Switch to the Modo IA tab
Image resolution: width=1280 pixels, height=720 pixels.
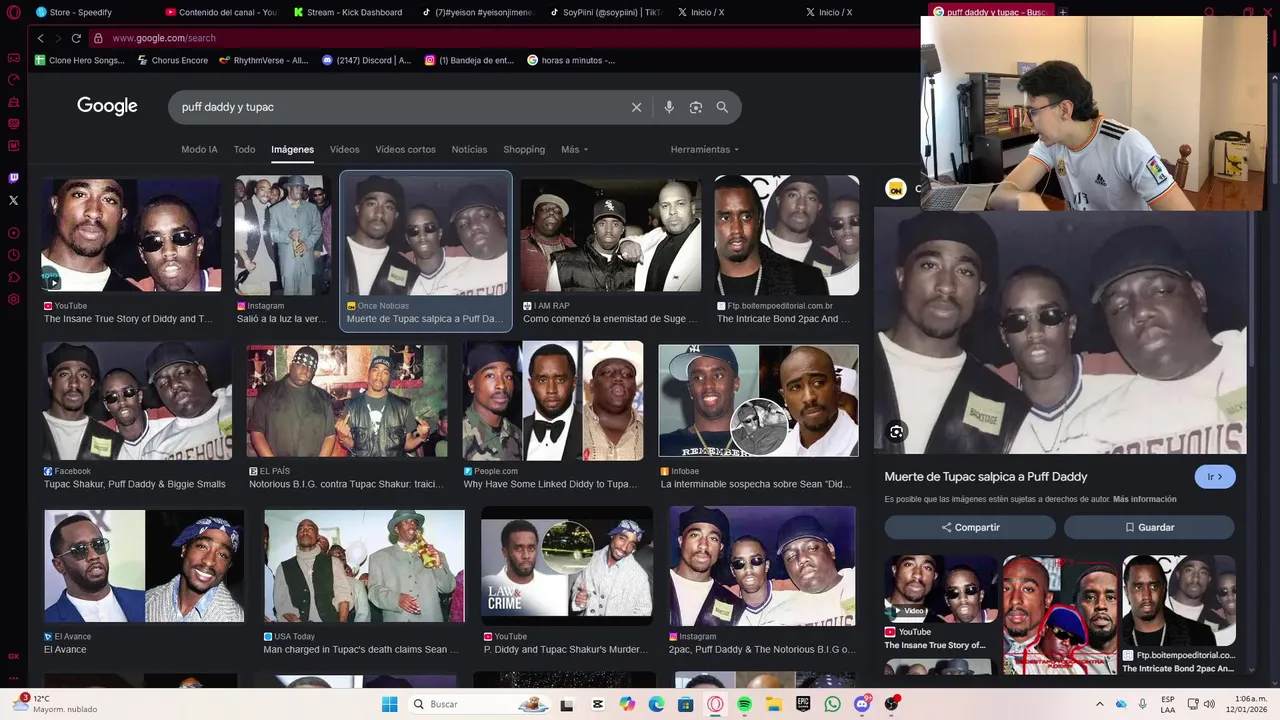click(199, 149)
